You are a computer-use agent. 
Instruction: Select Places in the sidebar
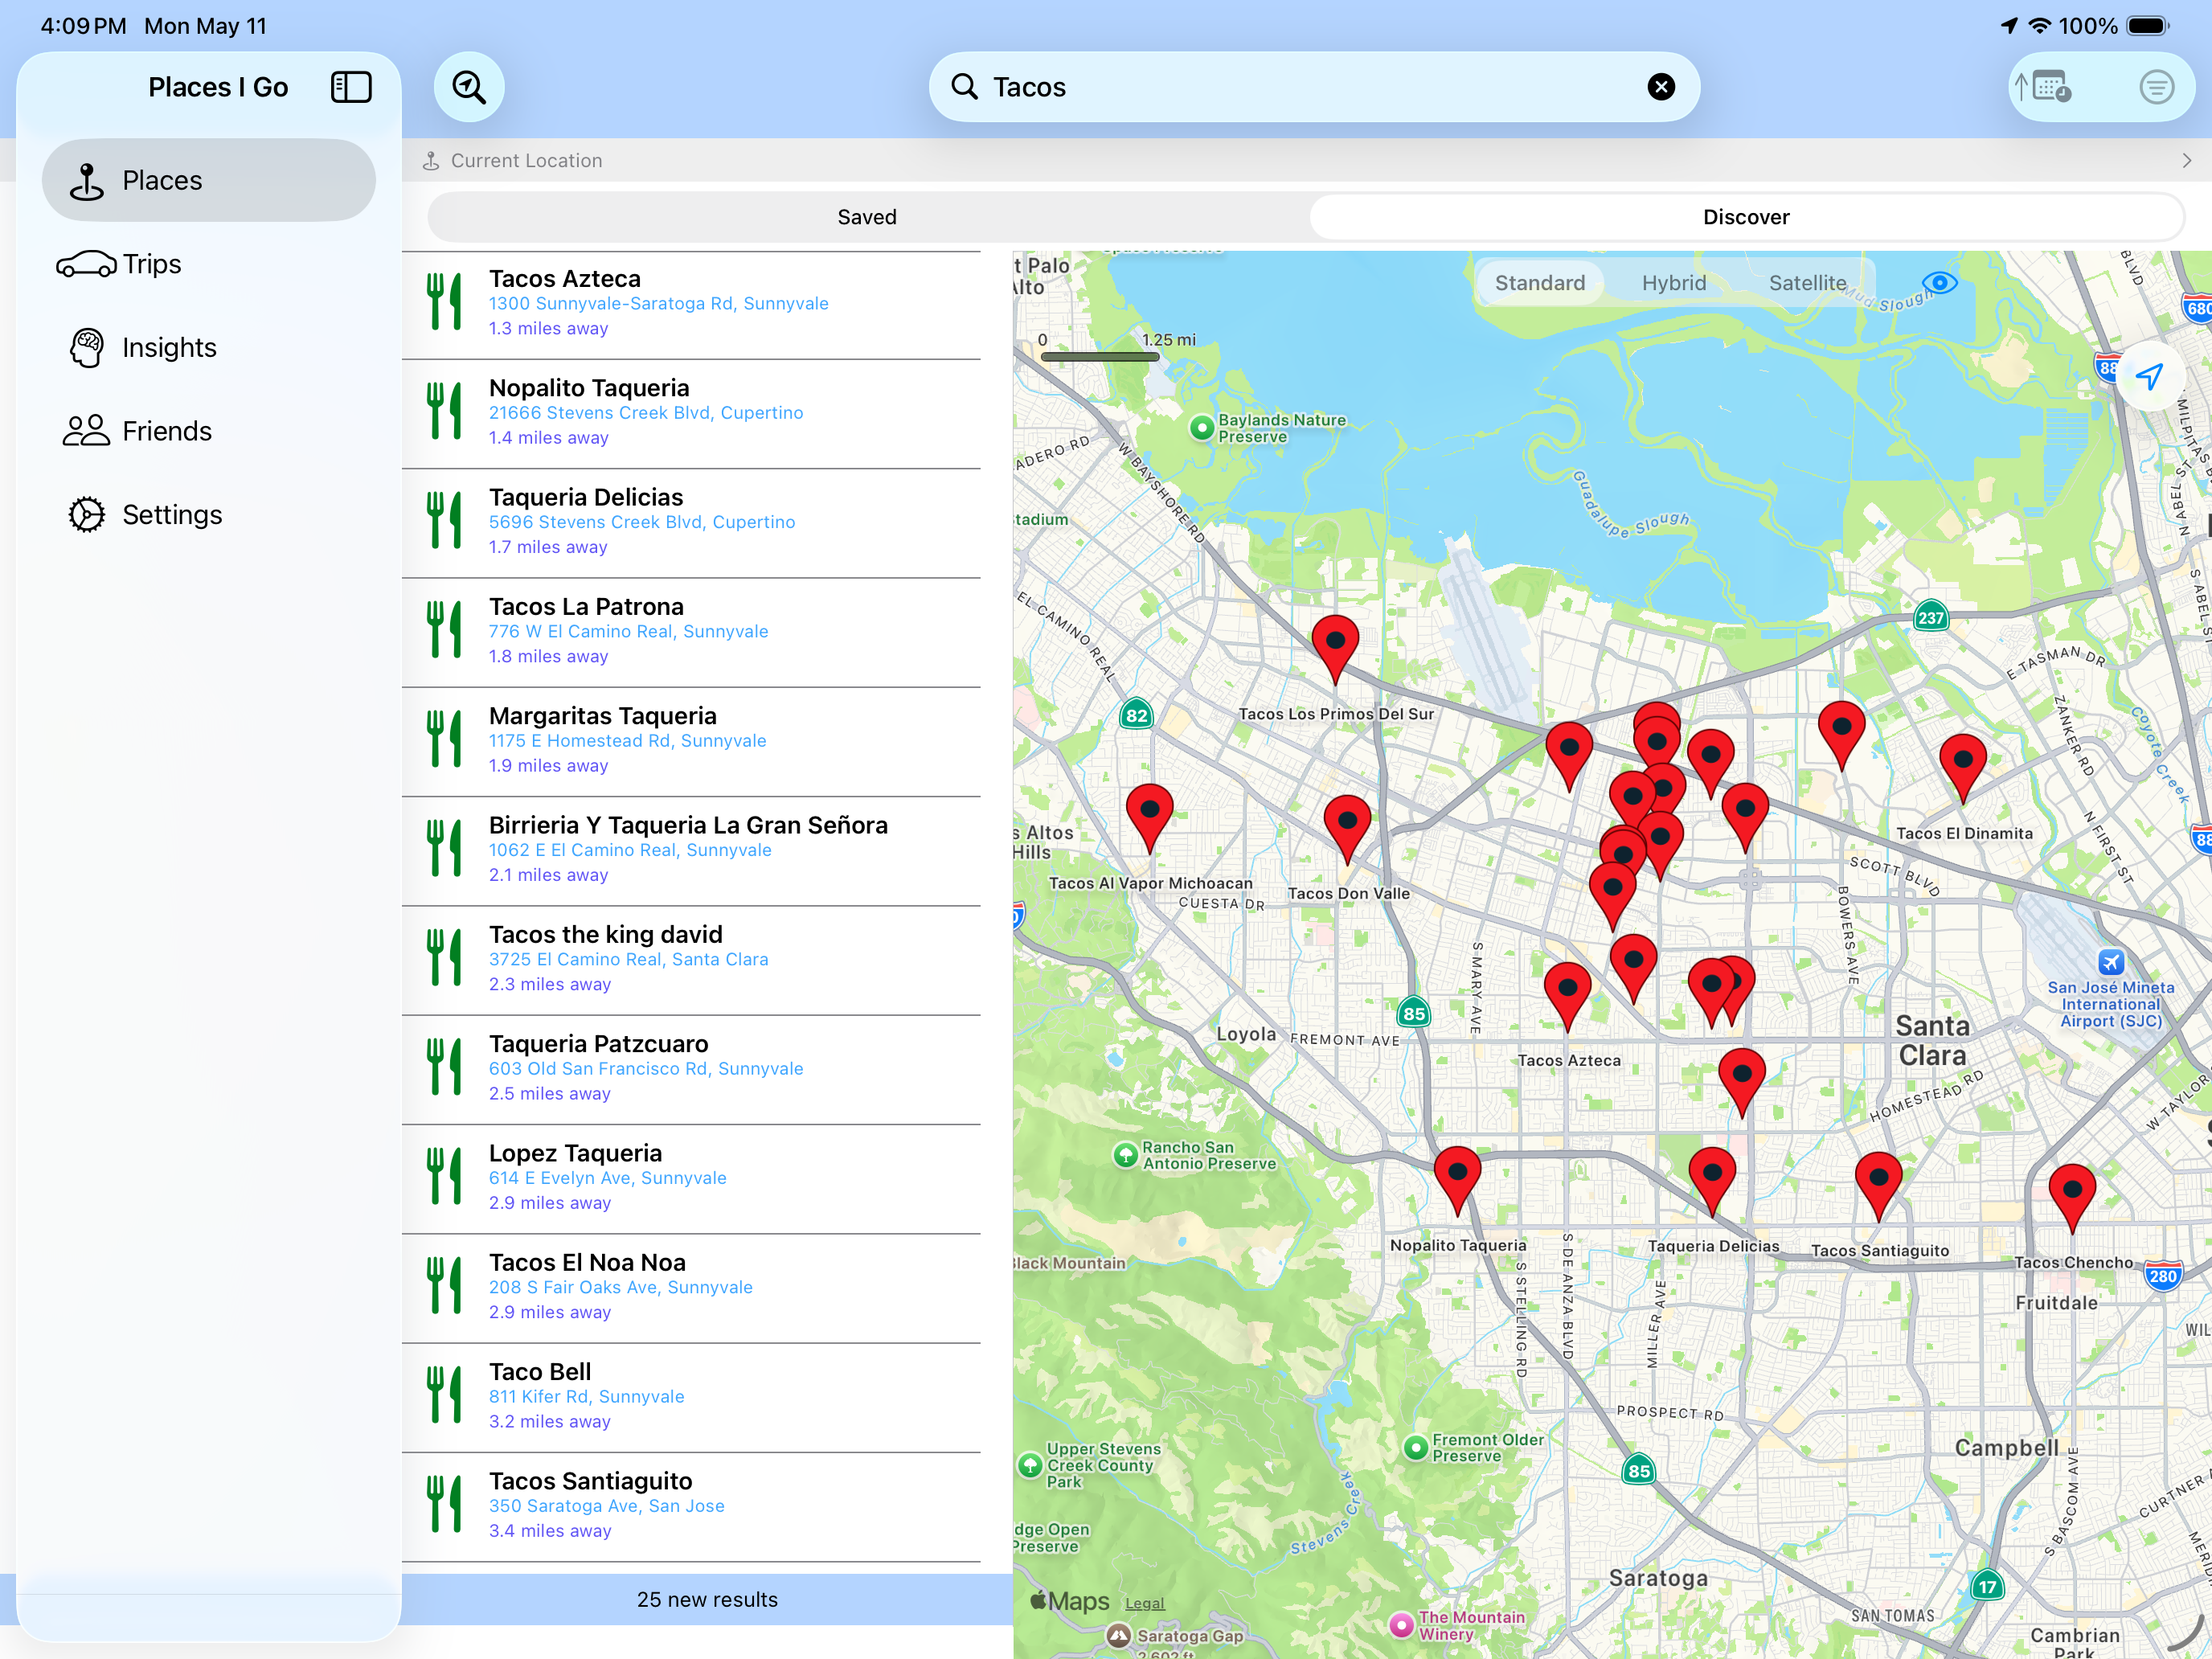point(209,180)
